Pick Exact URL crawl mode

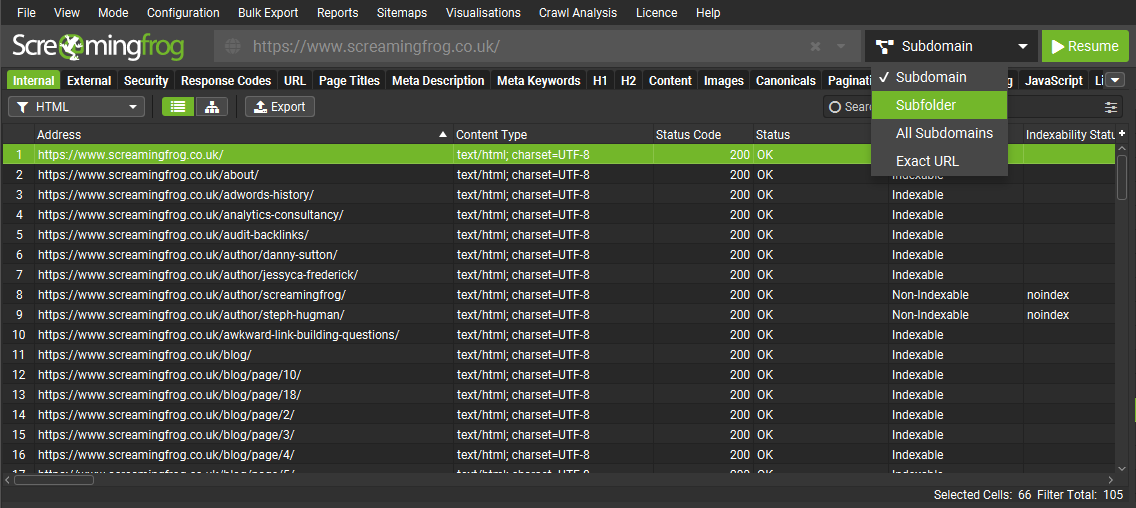point(927,161)
